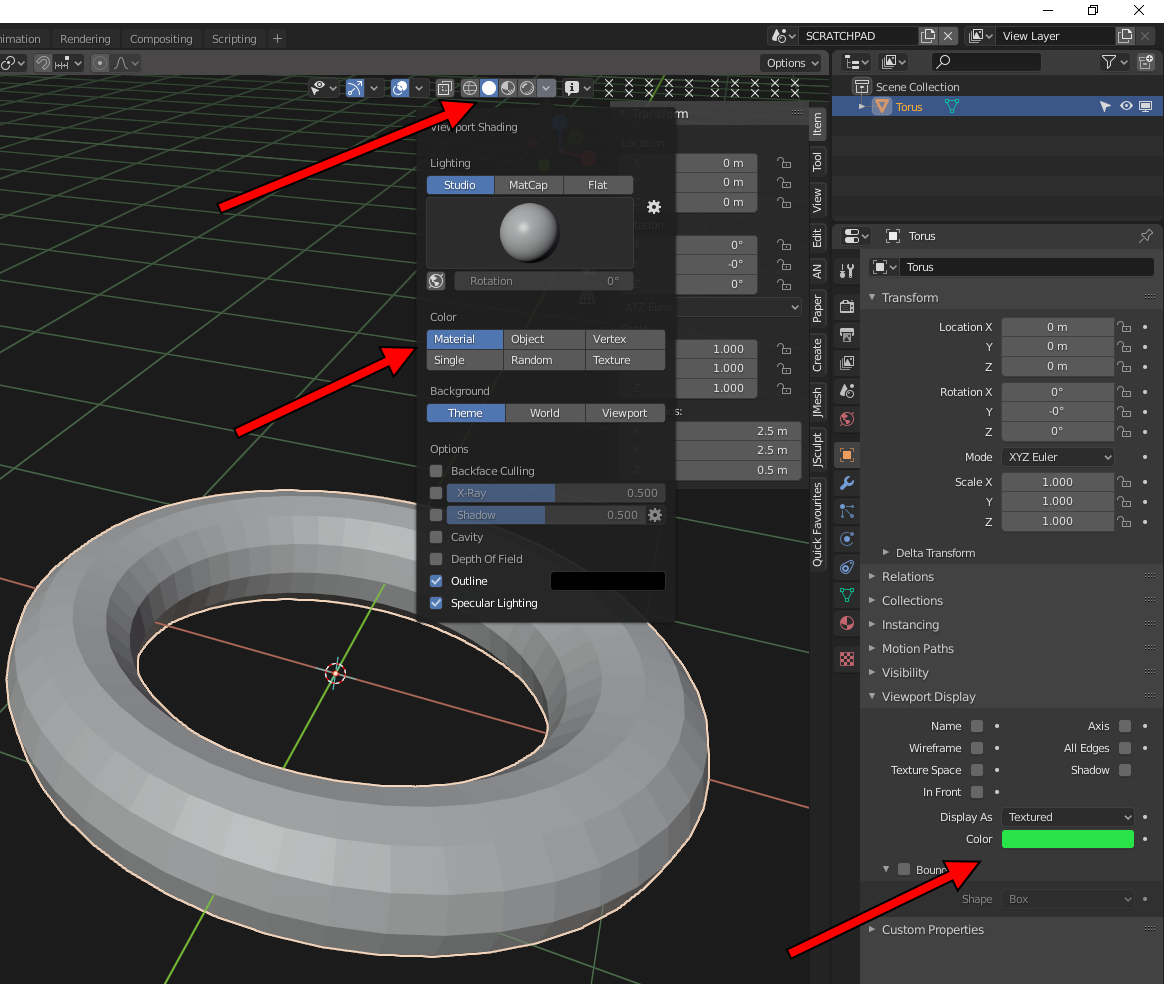Image resolution: width=1164 pixels, height=984 pixels.
Task: Open viewport shading options dropdown arrow
Action: [546, 88]
